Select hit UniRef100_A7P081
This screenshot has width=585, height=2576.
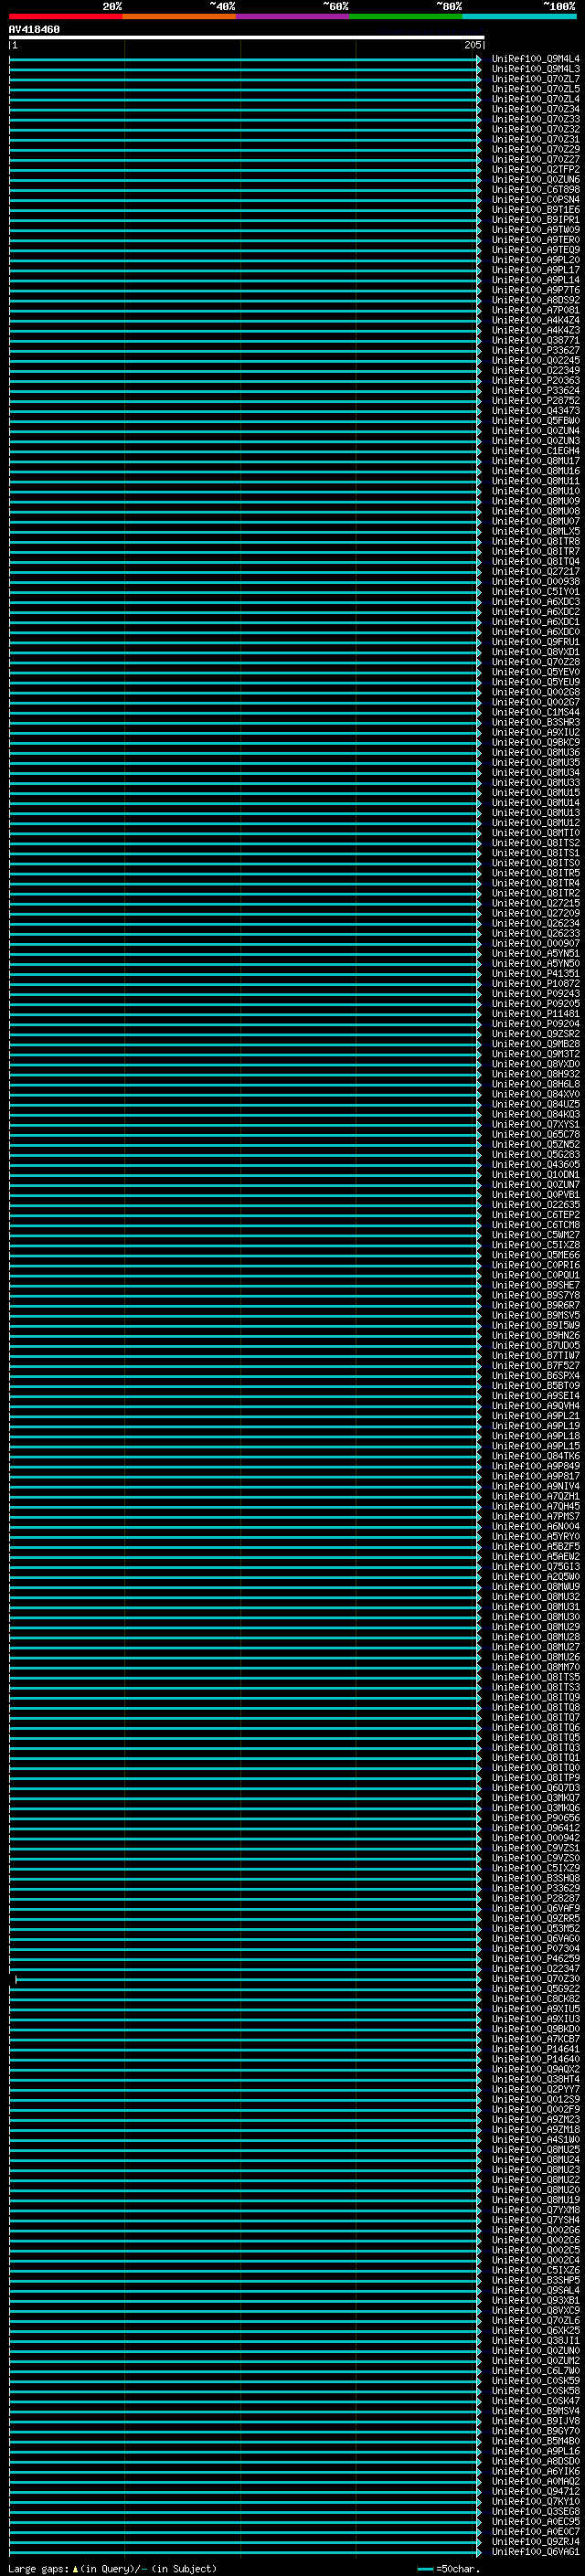click(536, 310)
